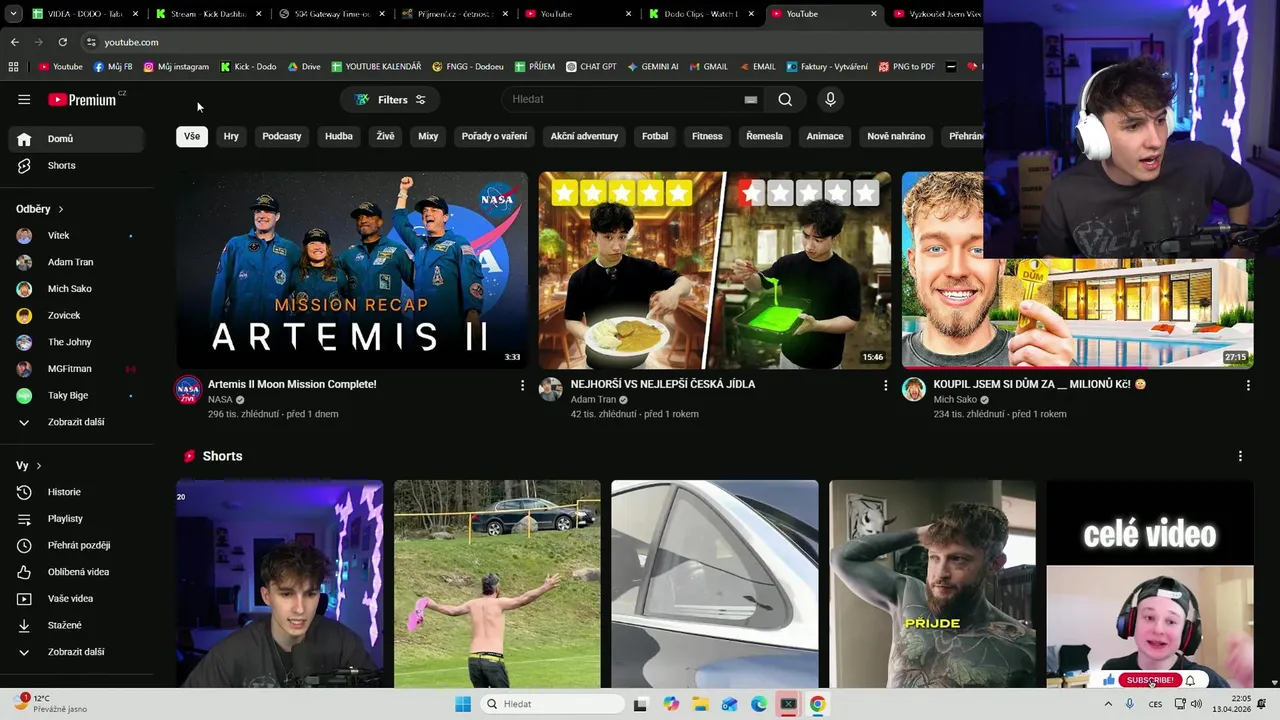Viewport: 1280px width, 720px height.
Task: Open the Domů home page
Action: pos(76,139)
